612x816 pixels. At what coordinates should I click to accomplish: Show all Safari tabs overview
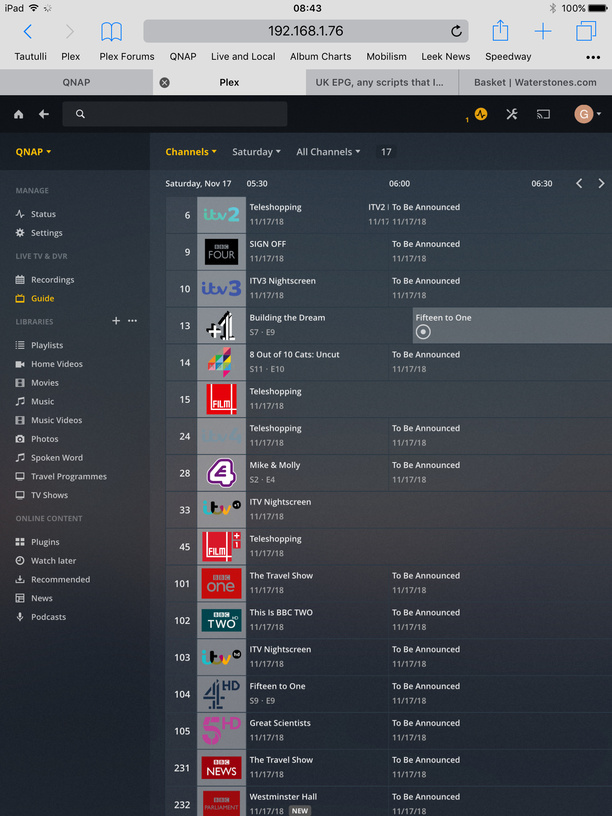[x=586, y=31]
